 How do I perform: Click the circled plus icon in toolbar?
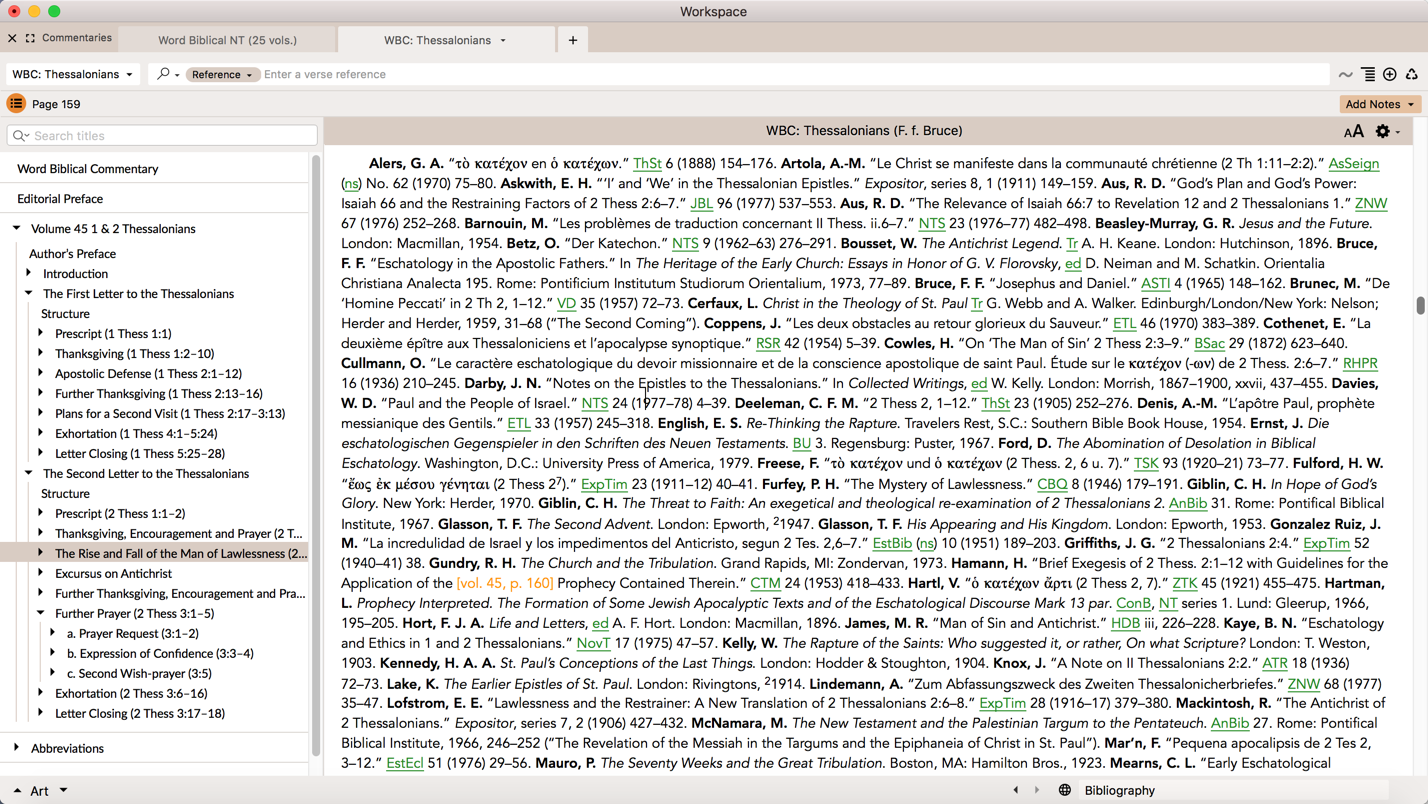(1390, 74)
